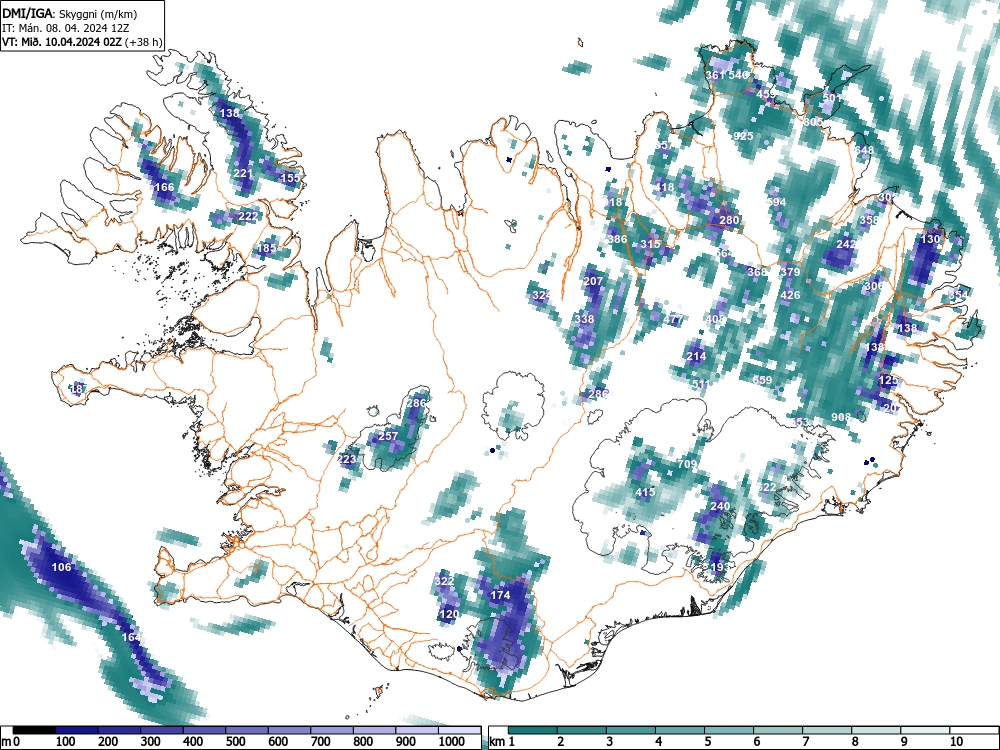Click the 'VT: Mið. 10.04.2024 02Z' valid time
Viewport: 1000px width, 750px height.
pyautogui.click(x=62, y=42)
